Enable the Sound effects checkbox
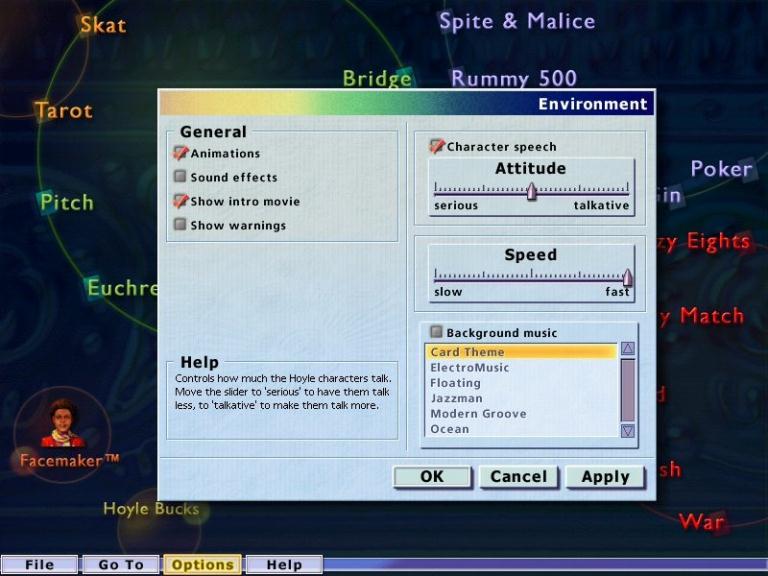 pyautogui.click(x=181, y=177)
